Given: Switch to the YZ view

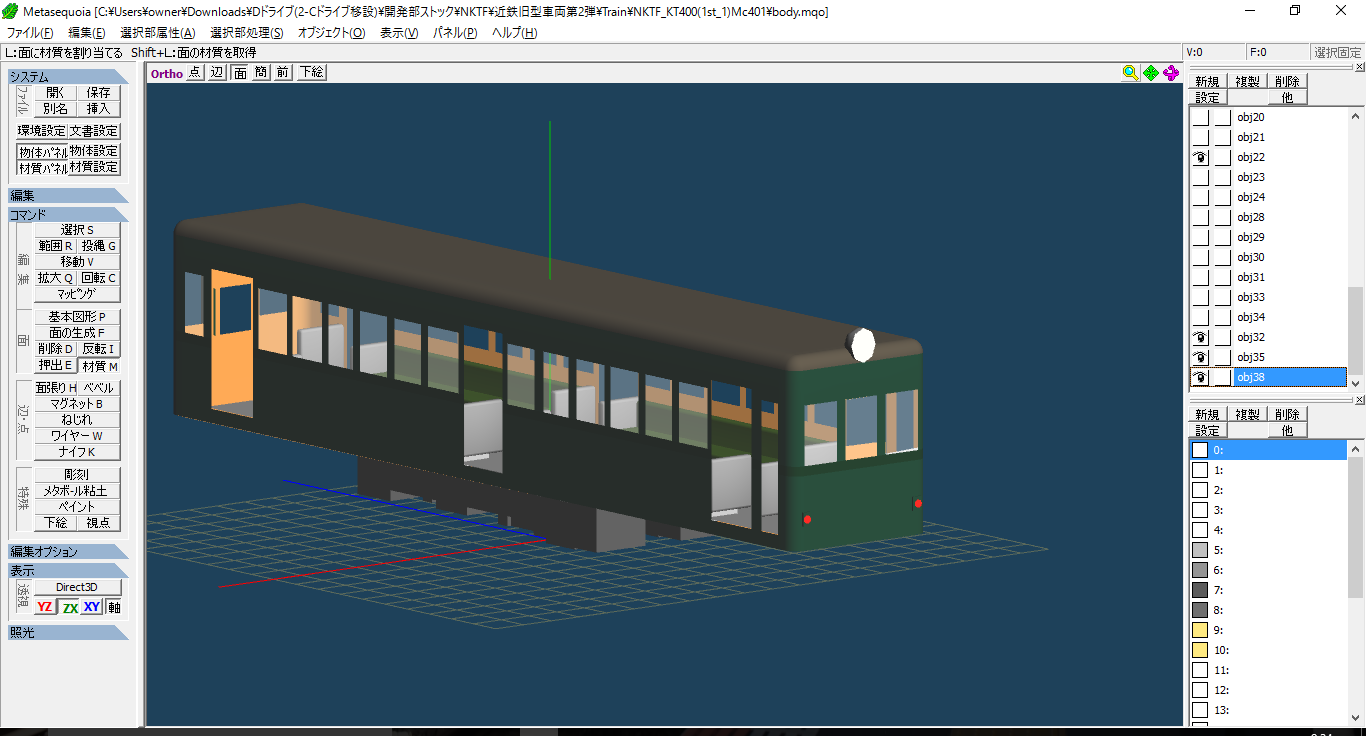Looking at the screenshot, I should click(45, 607).
